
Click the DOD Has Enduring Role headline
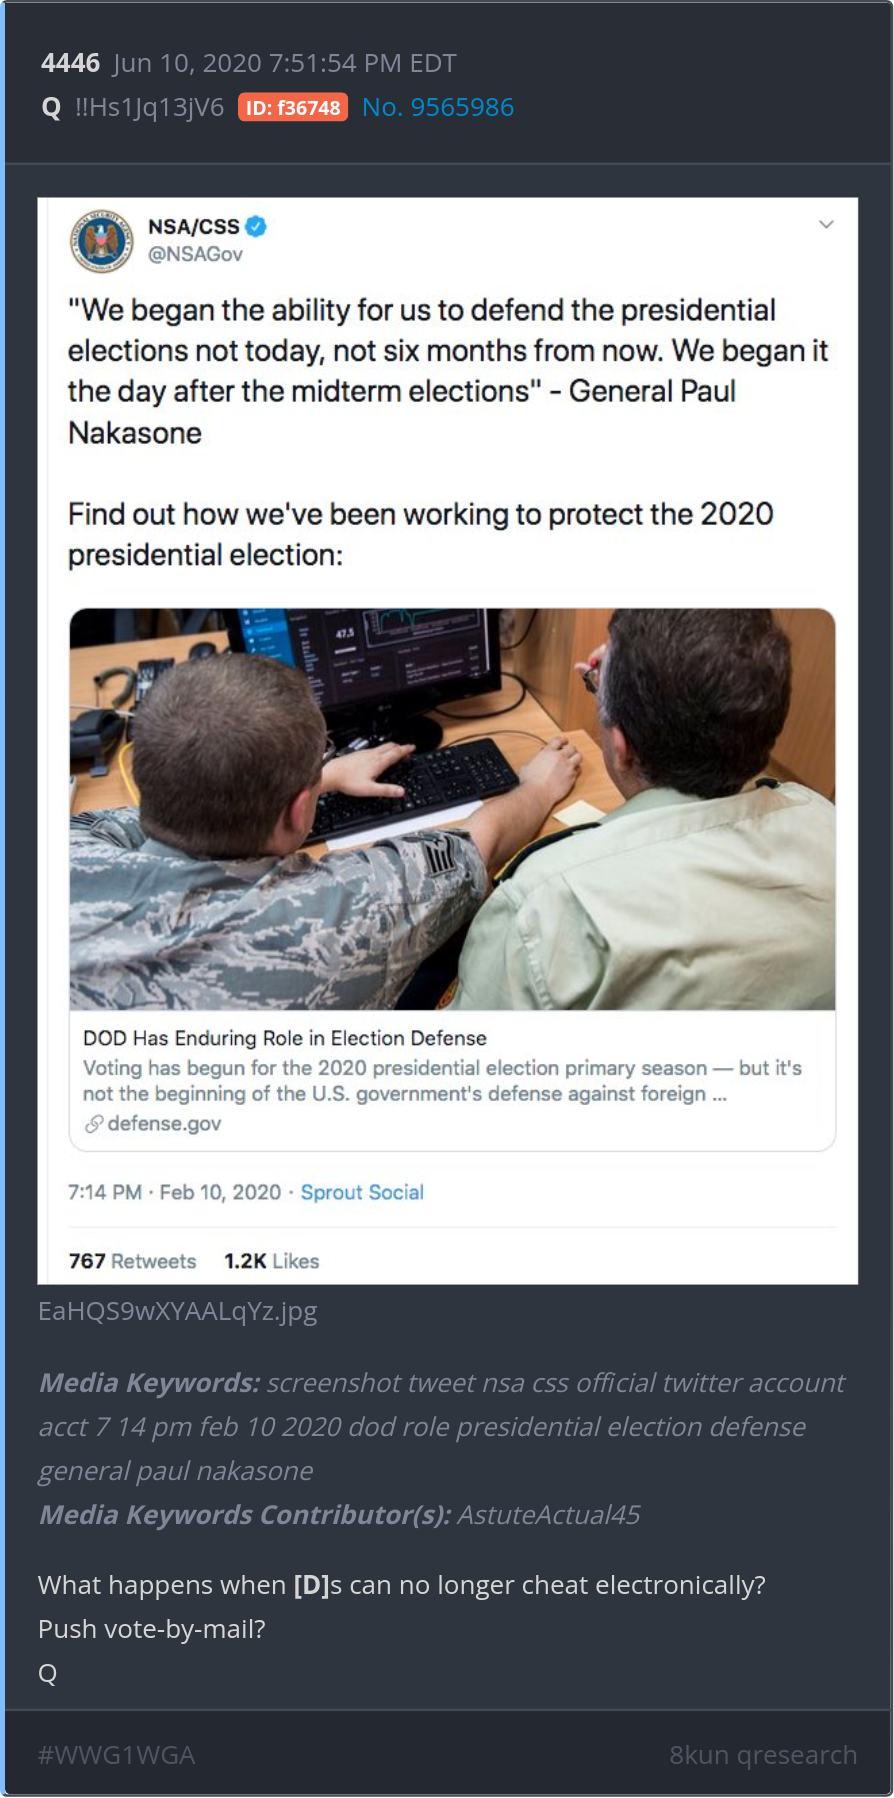point(285,1038)
